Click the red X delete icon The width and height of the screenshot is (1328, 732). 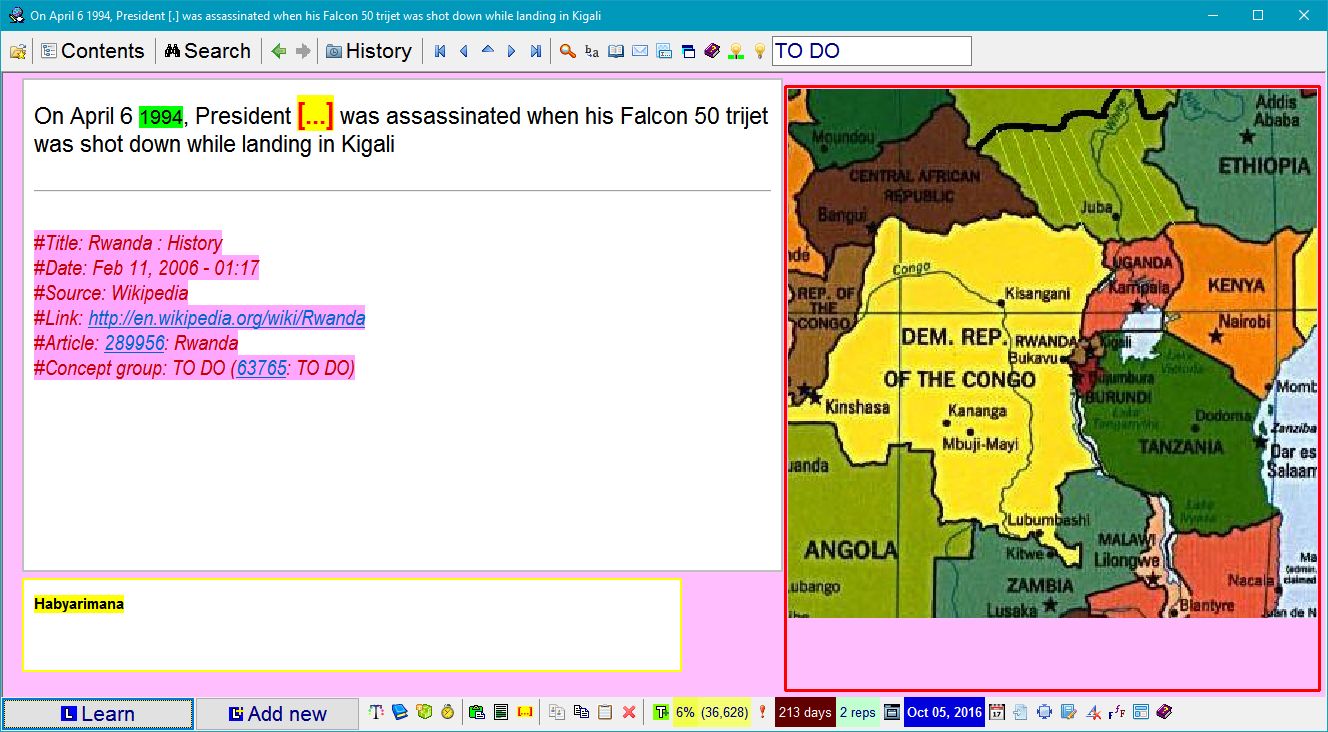tap(629, 712)
